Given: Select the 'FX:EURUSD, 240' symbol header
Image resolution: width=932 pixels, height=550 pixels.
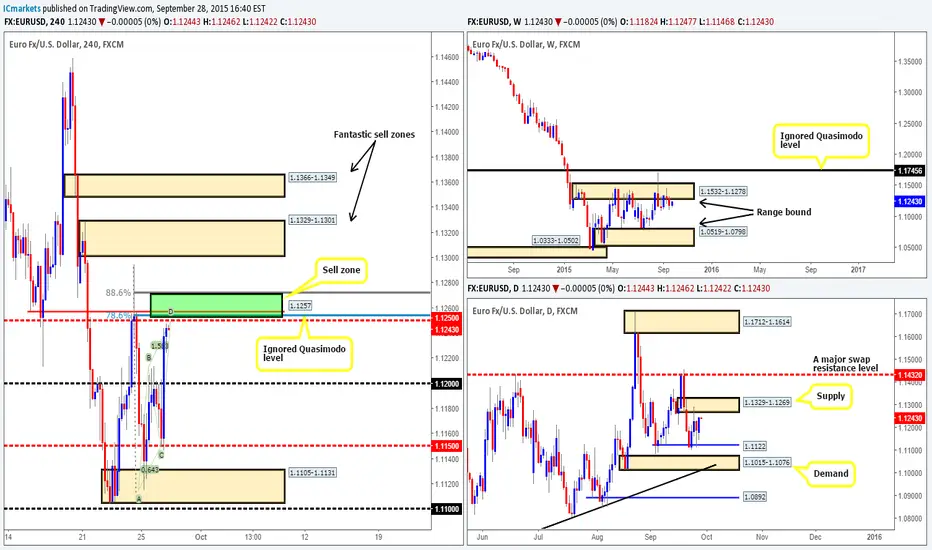Looking at the screenshot, I should tap(34, 22).
